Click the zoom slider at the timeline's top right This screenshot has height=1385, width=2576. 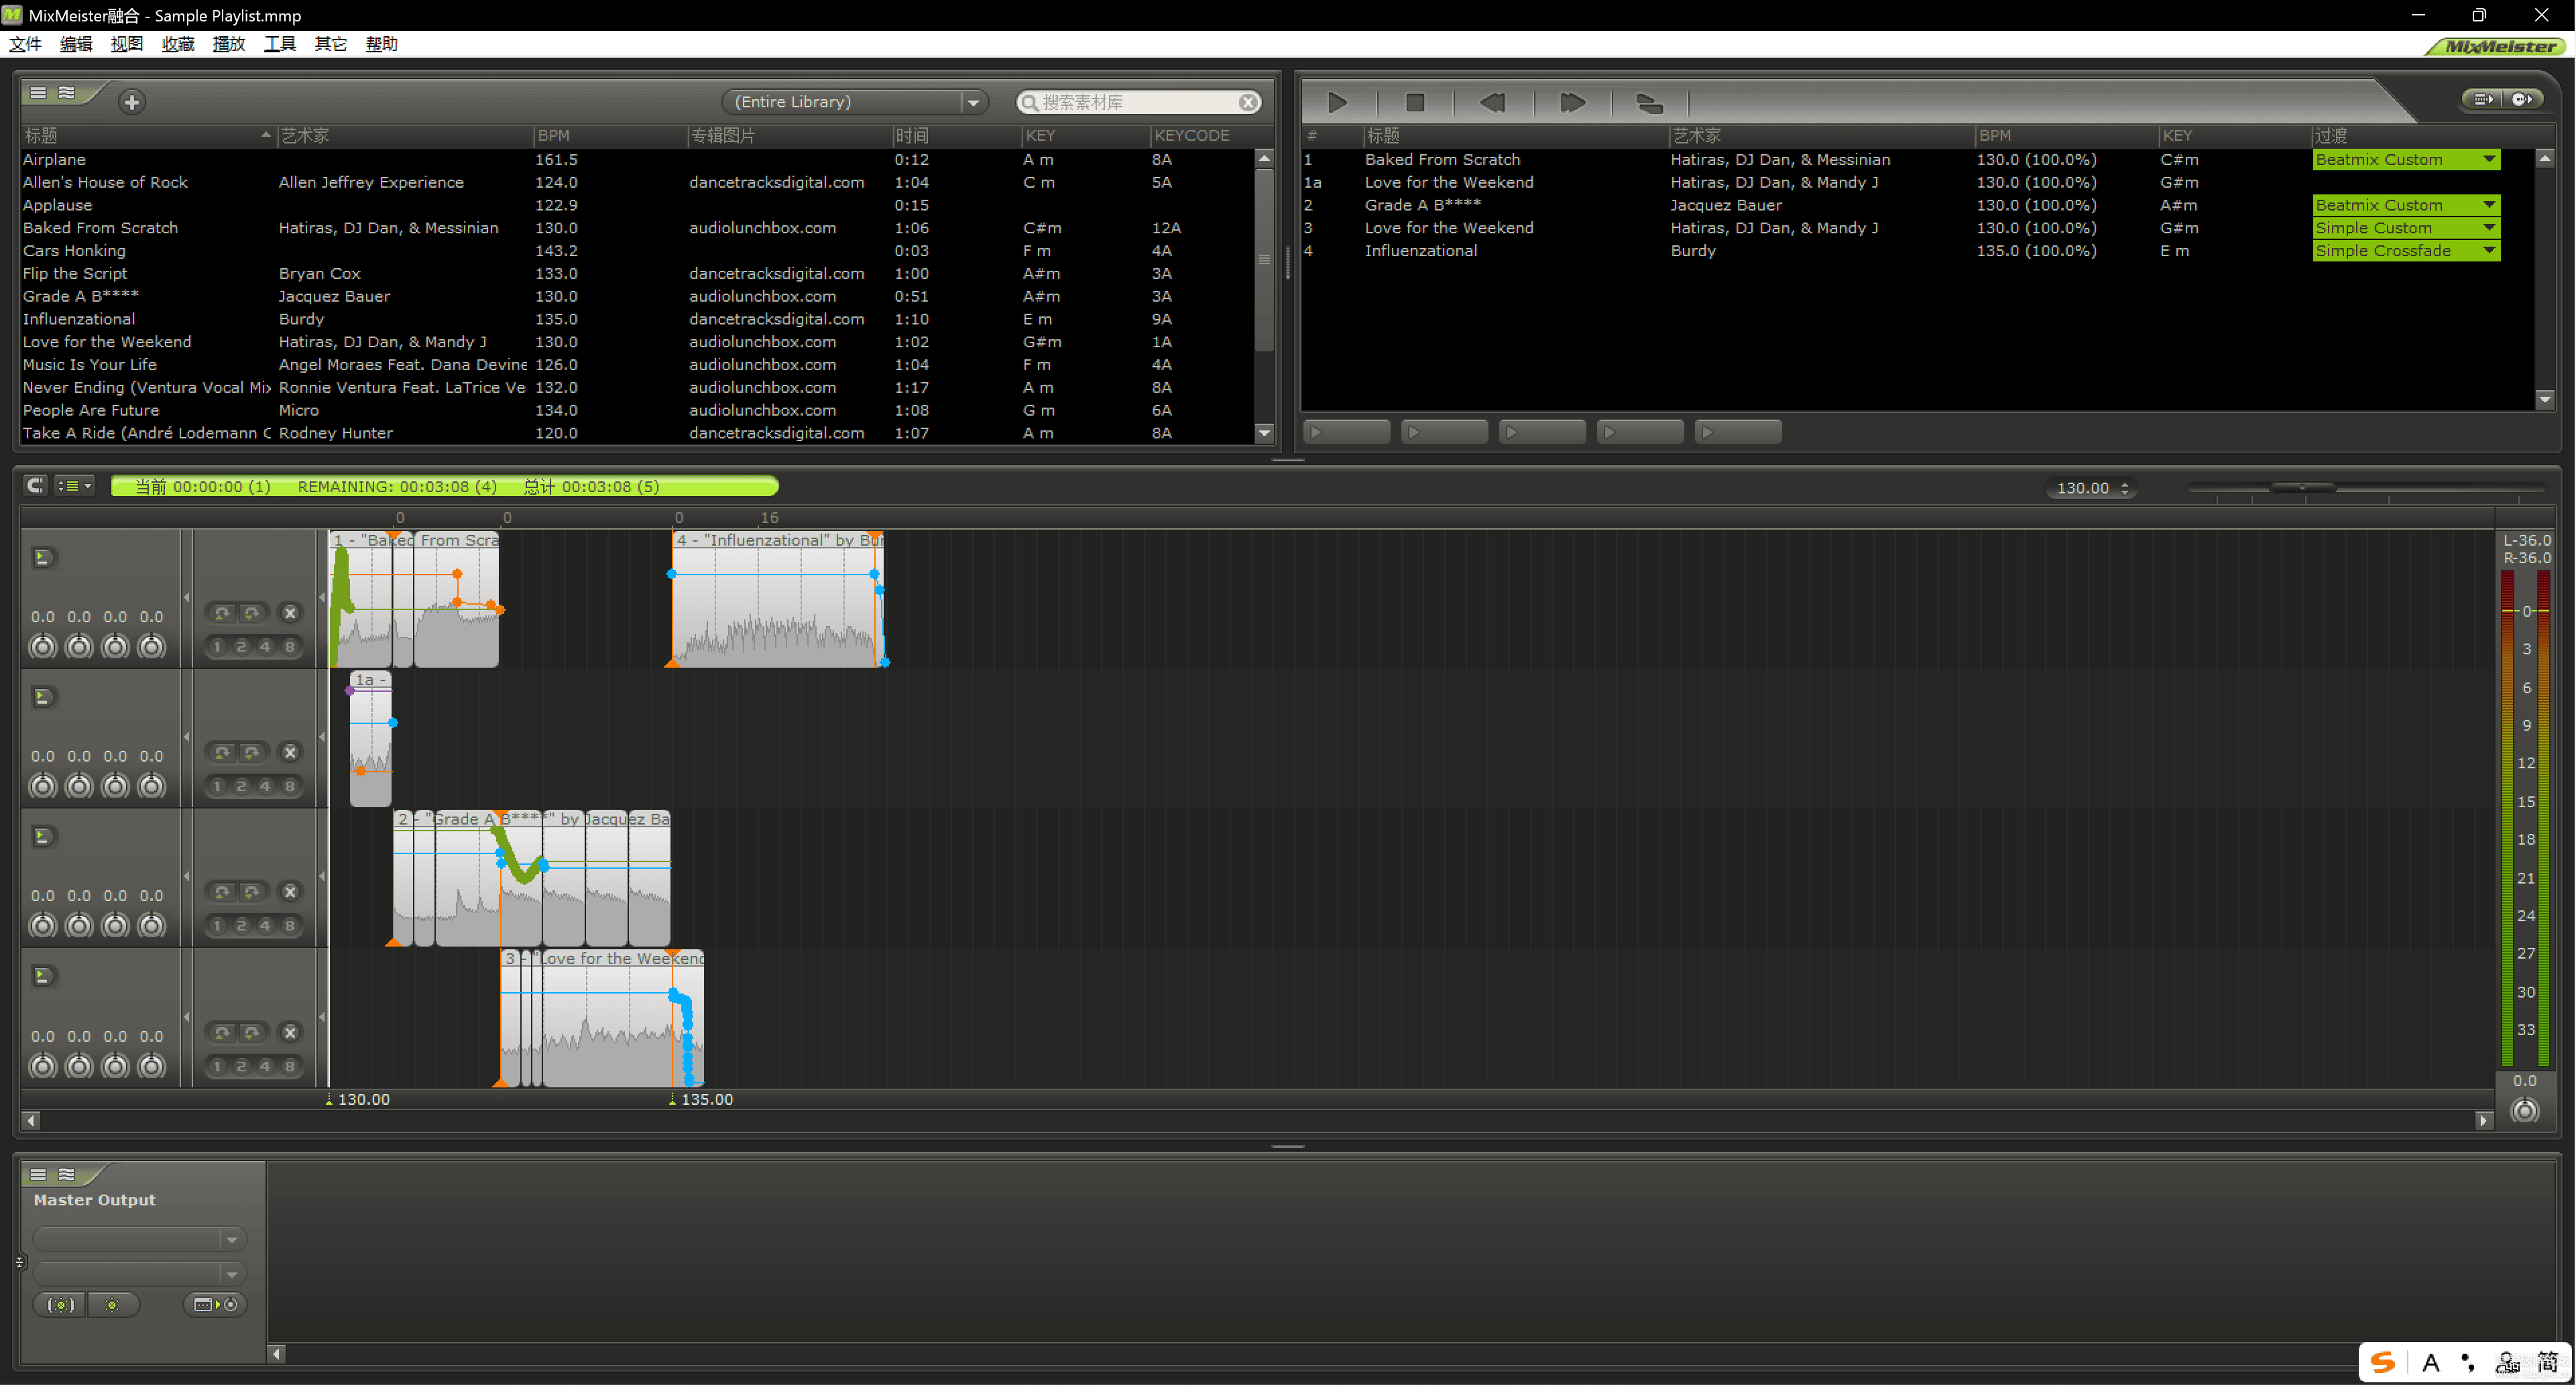pos(2302,487)
